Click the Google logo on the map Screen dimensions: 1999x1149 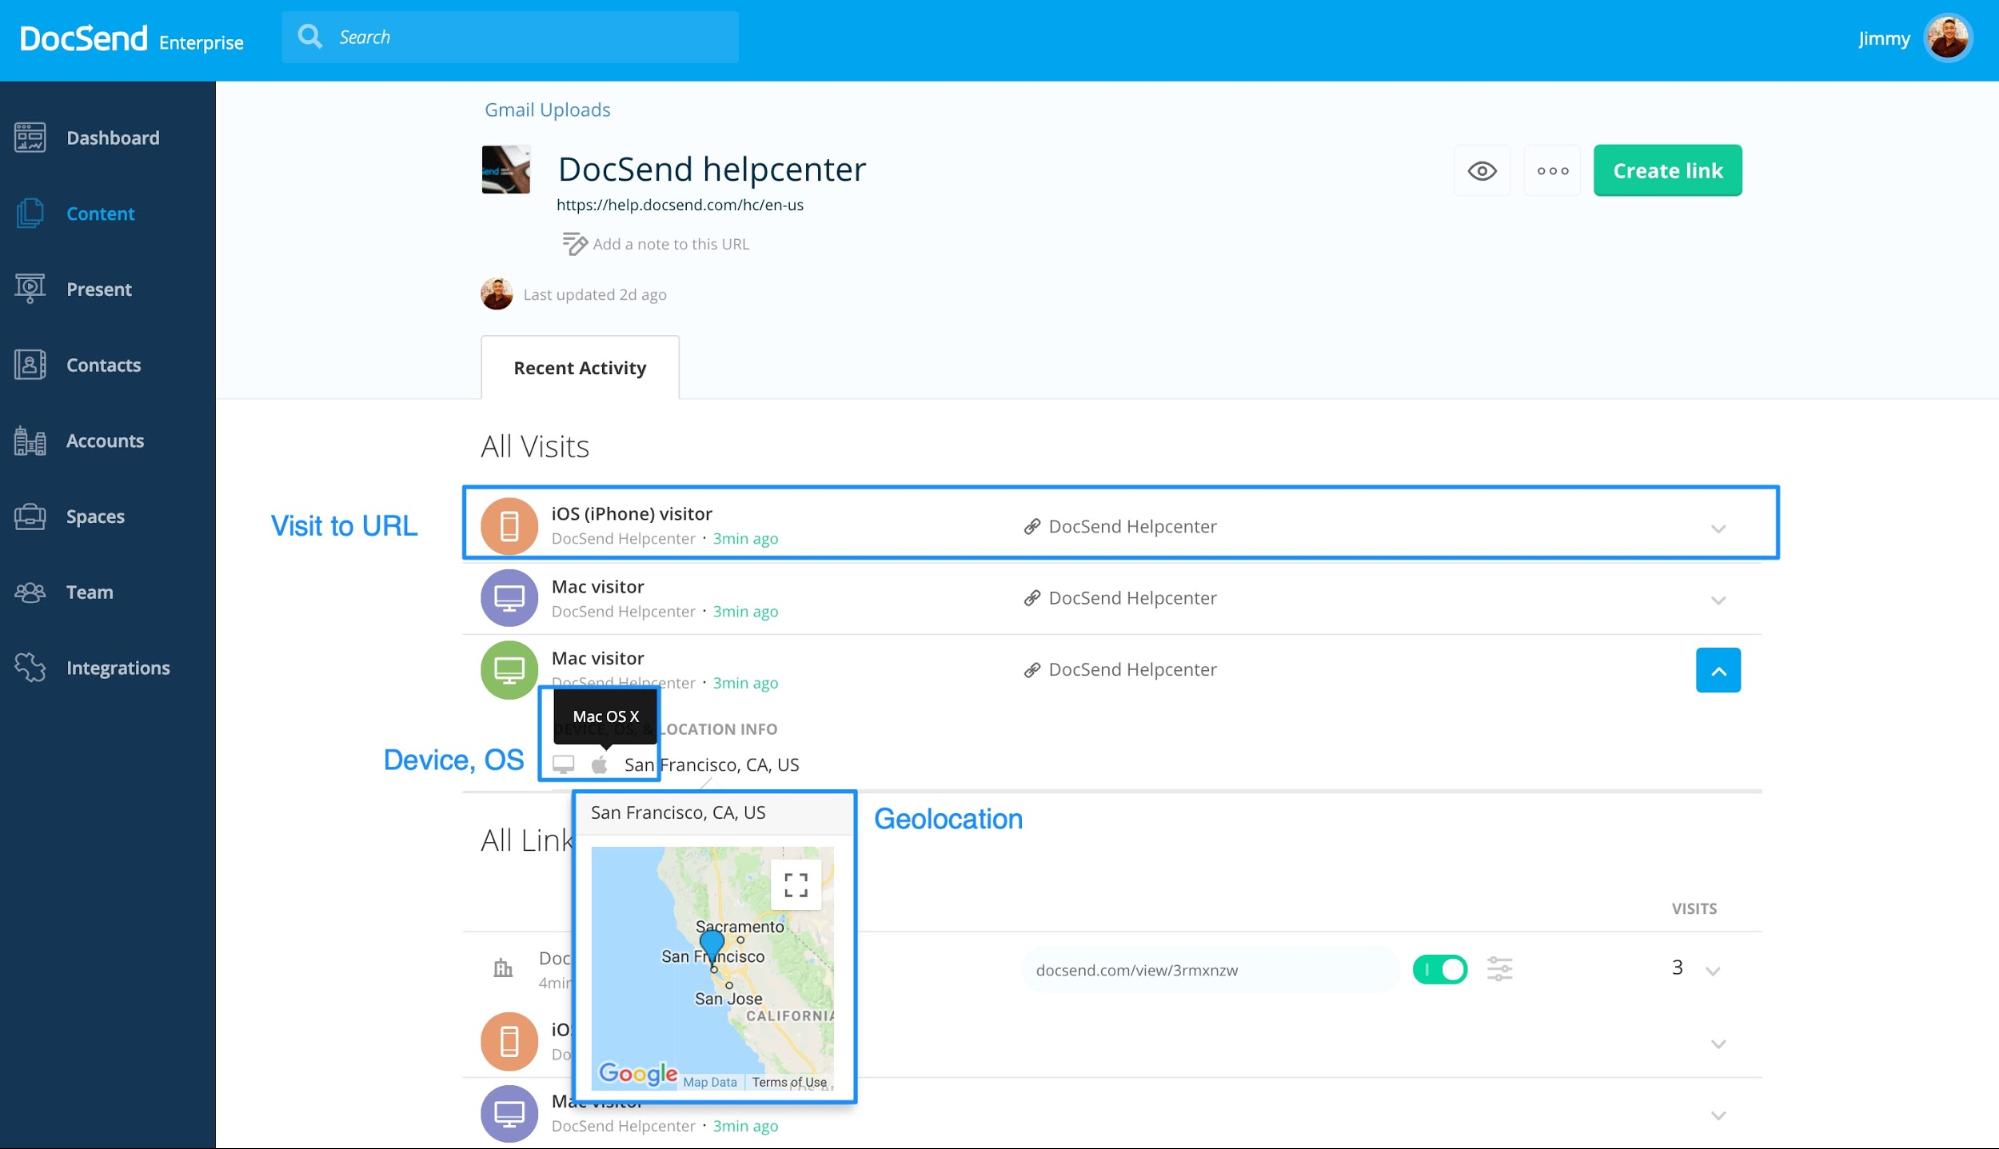(x=638, y=1074)
